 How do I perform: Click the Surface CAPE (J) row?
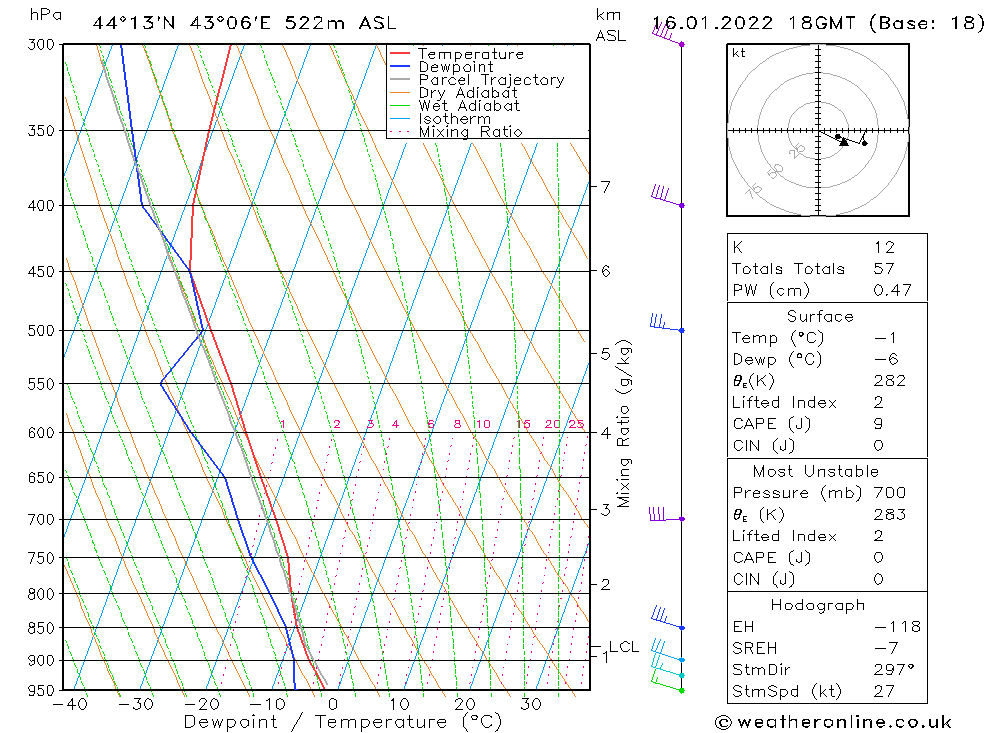[827, 424]
